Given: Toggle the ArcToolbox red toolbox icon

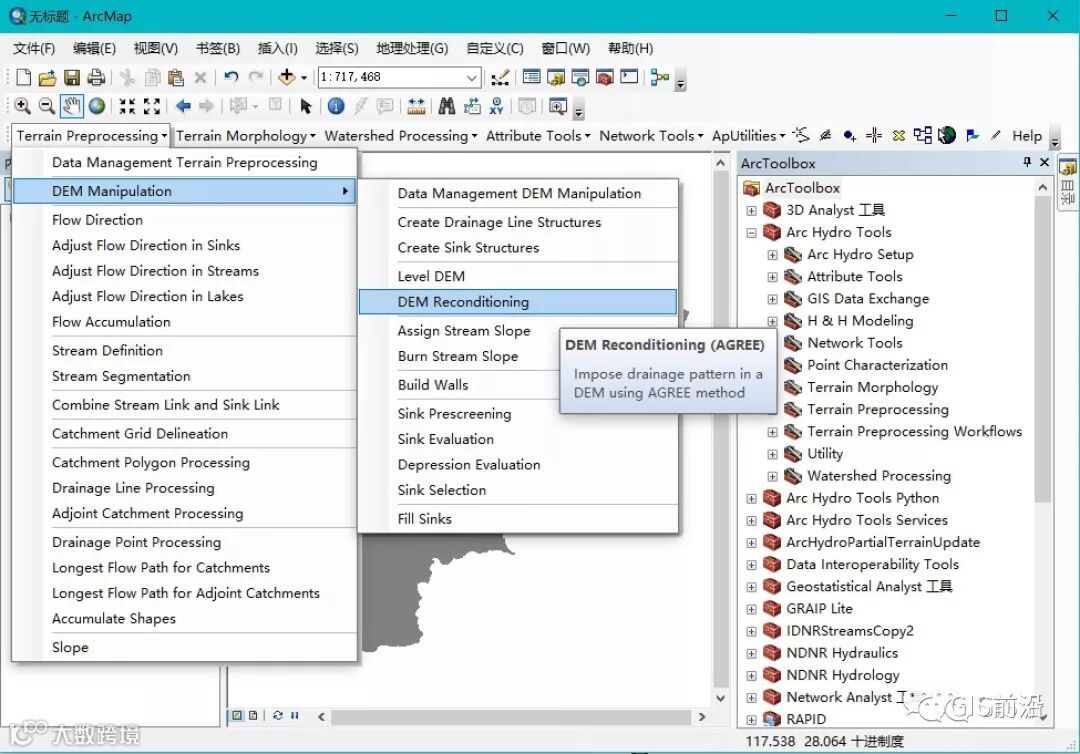Looking at the screenshot, I should pos(605,77).
